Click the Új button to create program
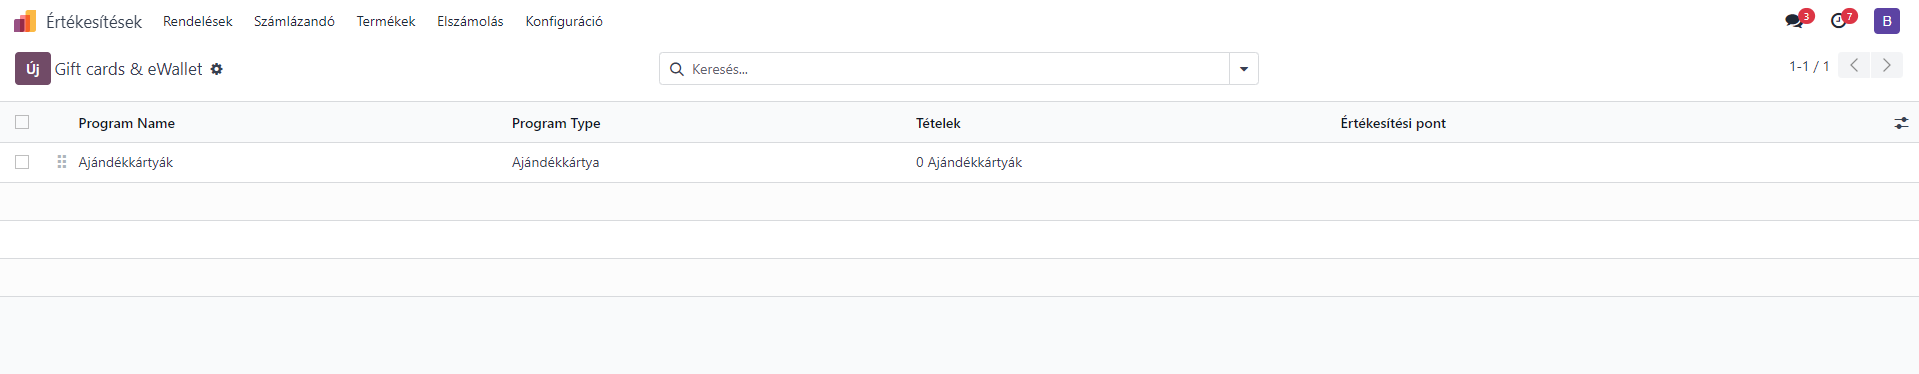Image resolution: width=1919 pixels, height=374 pixels. point(33,69)
